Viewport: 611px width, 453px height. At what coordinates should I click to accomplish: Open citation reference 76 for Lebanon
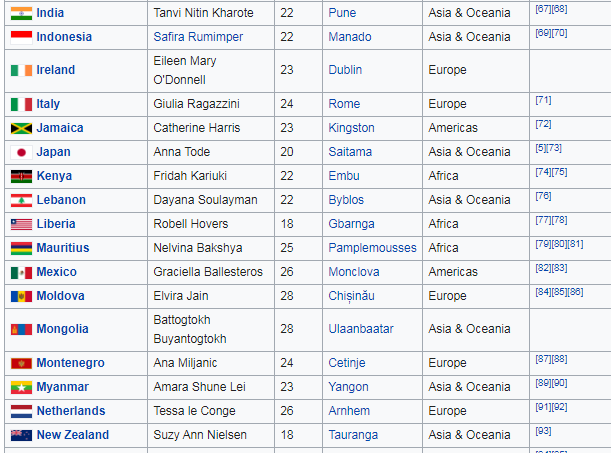coord(543,196)
